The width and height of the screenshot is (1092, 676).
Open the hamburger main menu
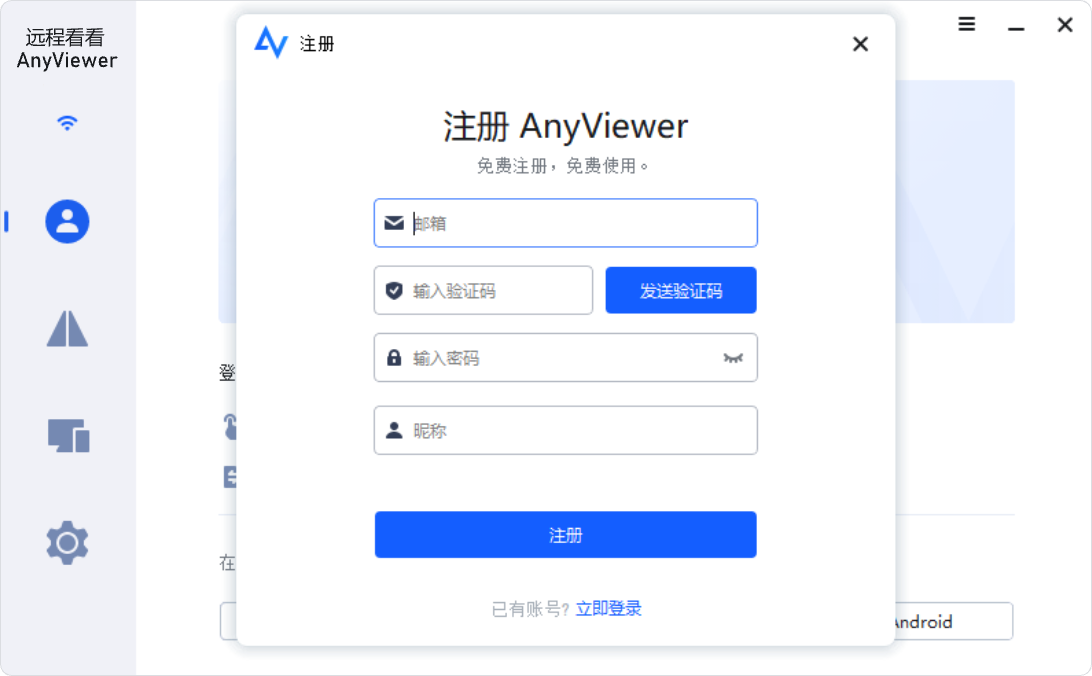[x=967, y=24]
